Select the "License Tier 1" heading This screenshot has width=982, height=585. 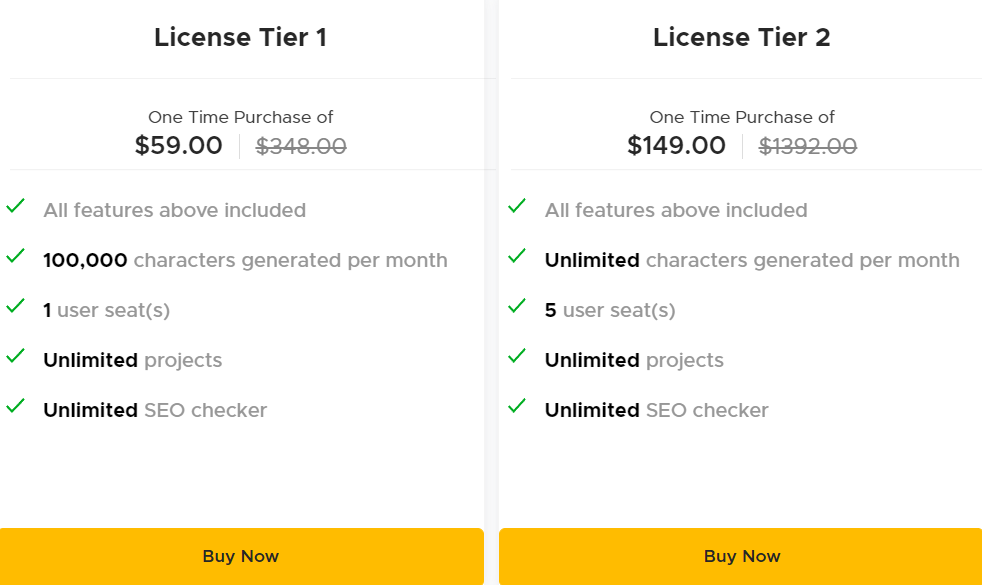click(240, 37)
